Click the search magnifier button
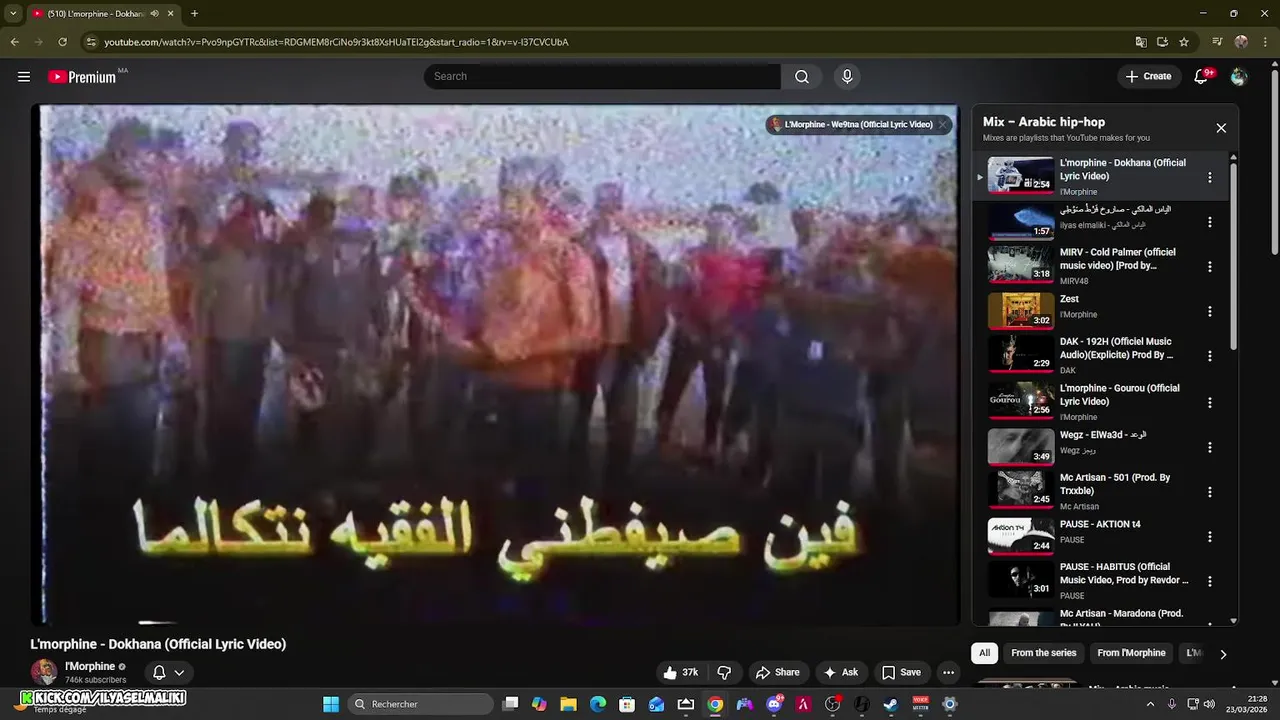 (802, 77)
